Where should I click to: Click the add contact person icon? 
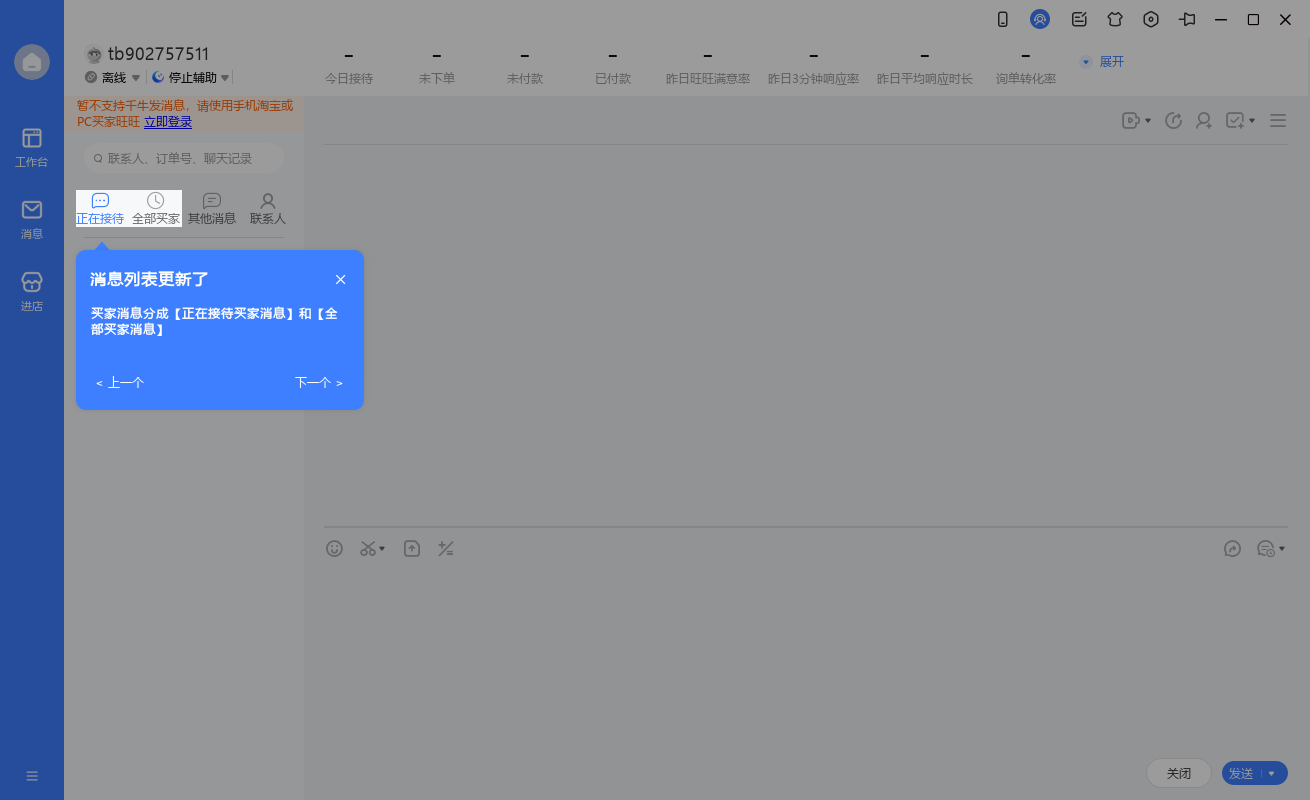pyautogui.click(x=1204, y=120)
